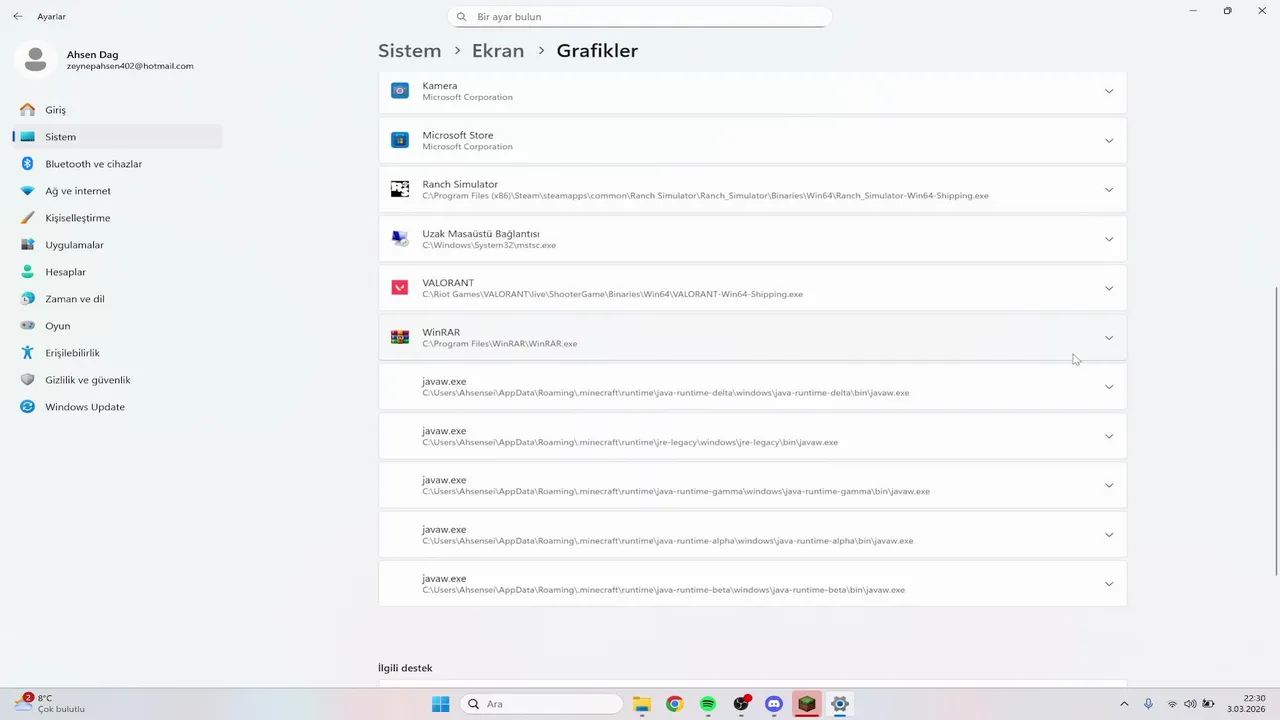This screenshot has height=720, width=1280.
Task: Go to Sistem in the sidebar
Action: tap(117, 137)
